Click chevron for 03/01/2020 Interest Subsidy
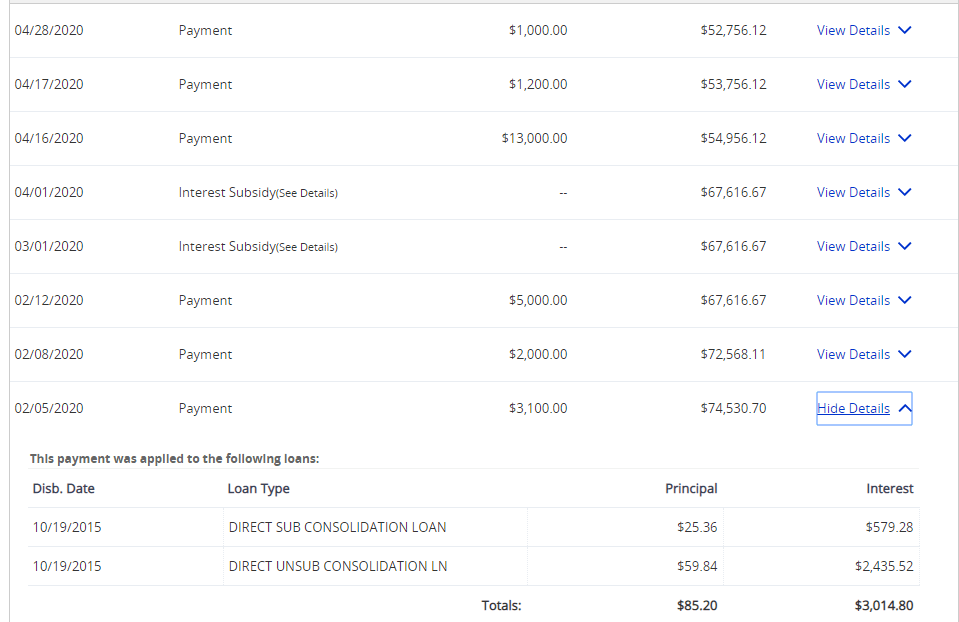 pos(905,247)
